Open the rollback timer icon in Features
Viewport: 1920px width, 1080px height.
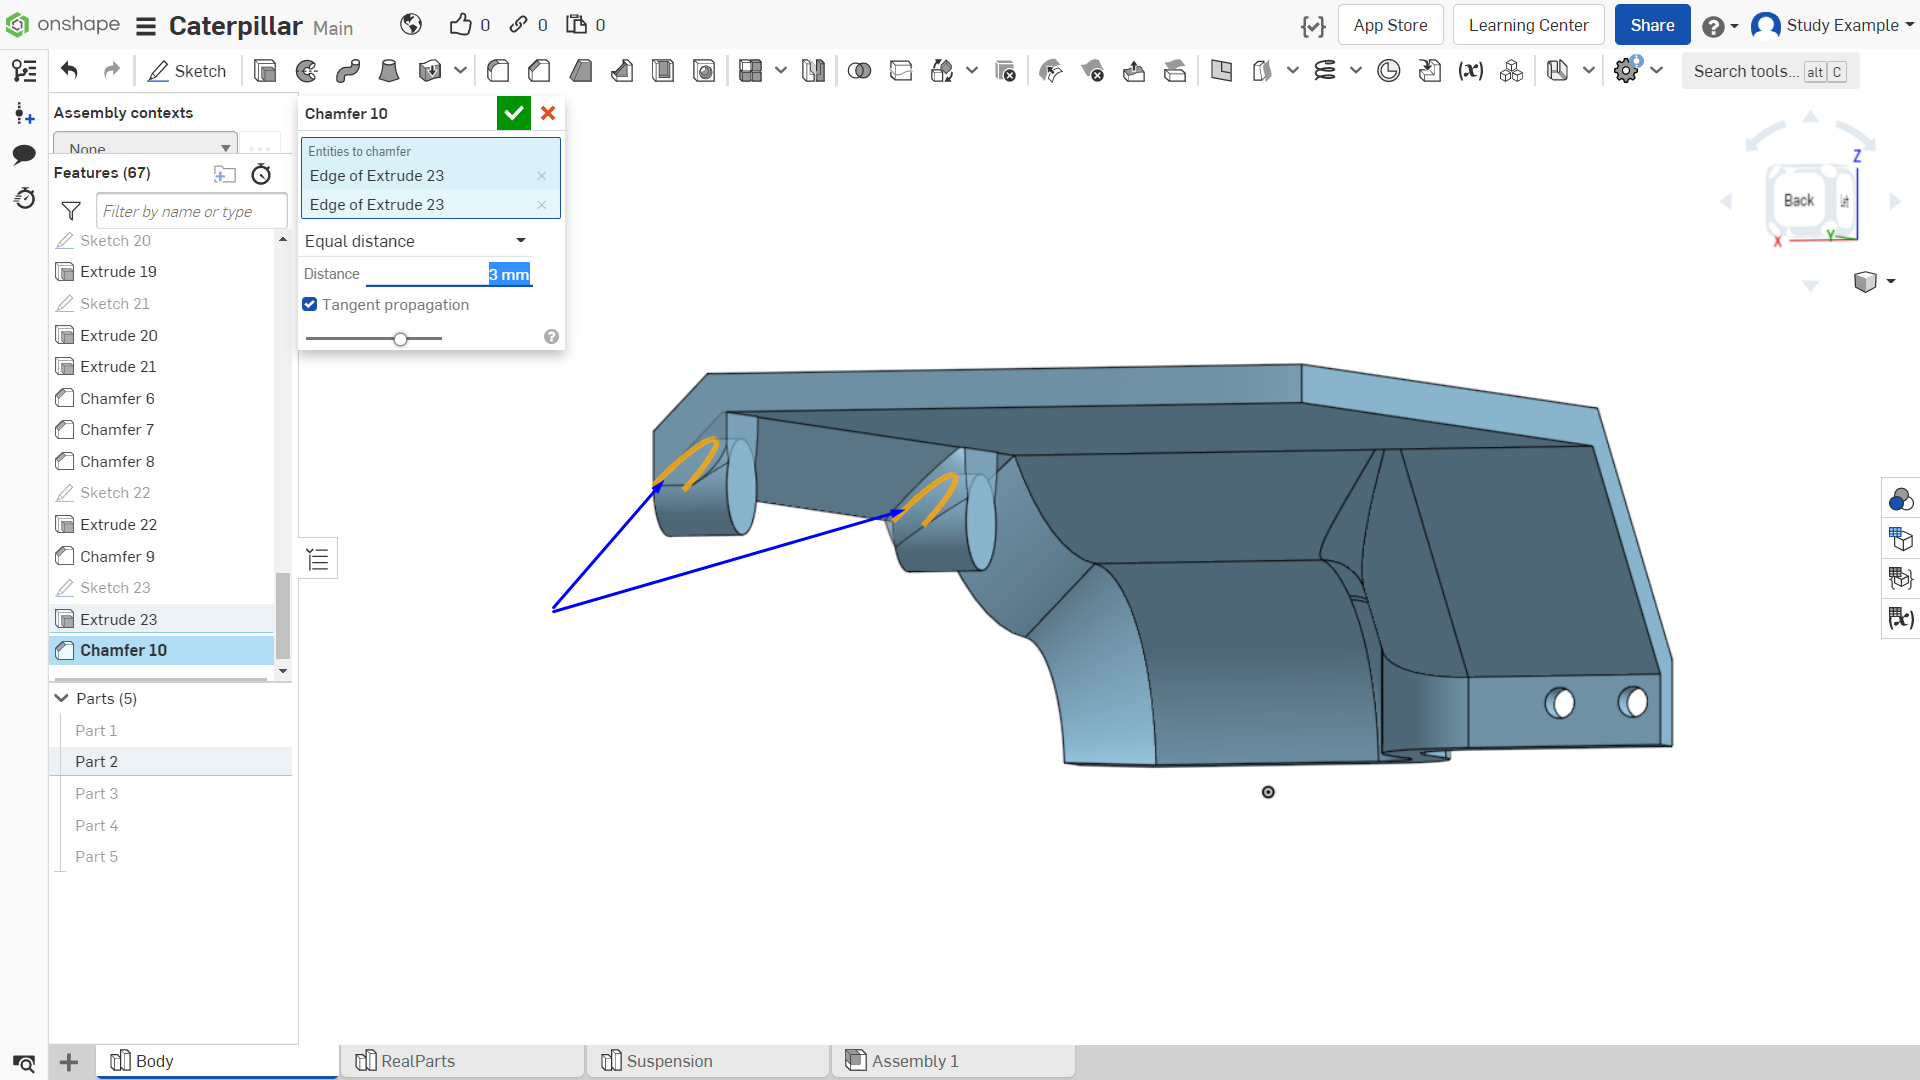click(x=261, y=174)
